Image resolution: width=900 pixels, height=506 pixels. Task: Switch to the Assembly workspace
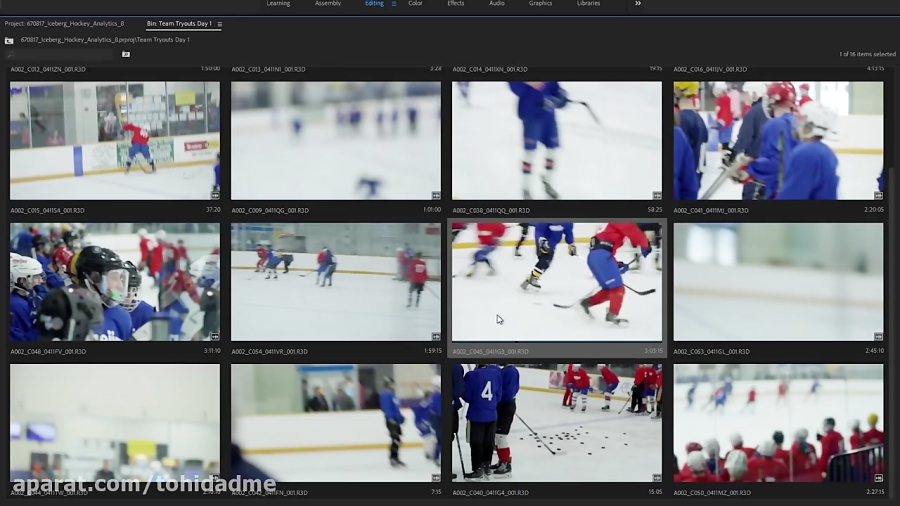point(328,3)
